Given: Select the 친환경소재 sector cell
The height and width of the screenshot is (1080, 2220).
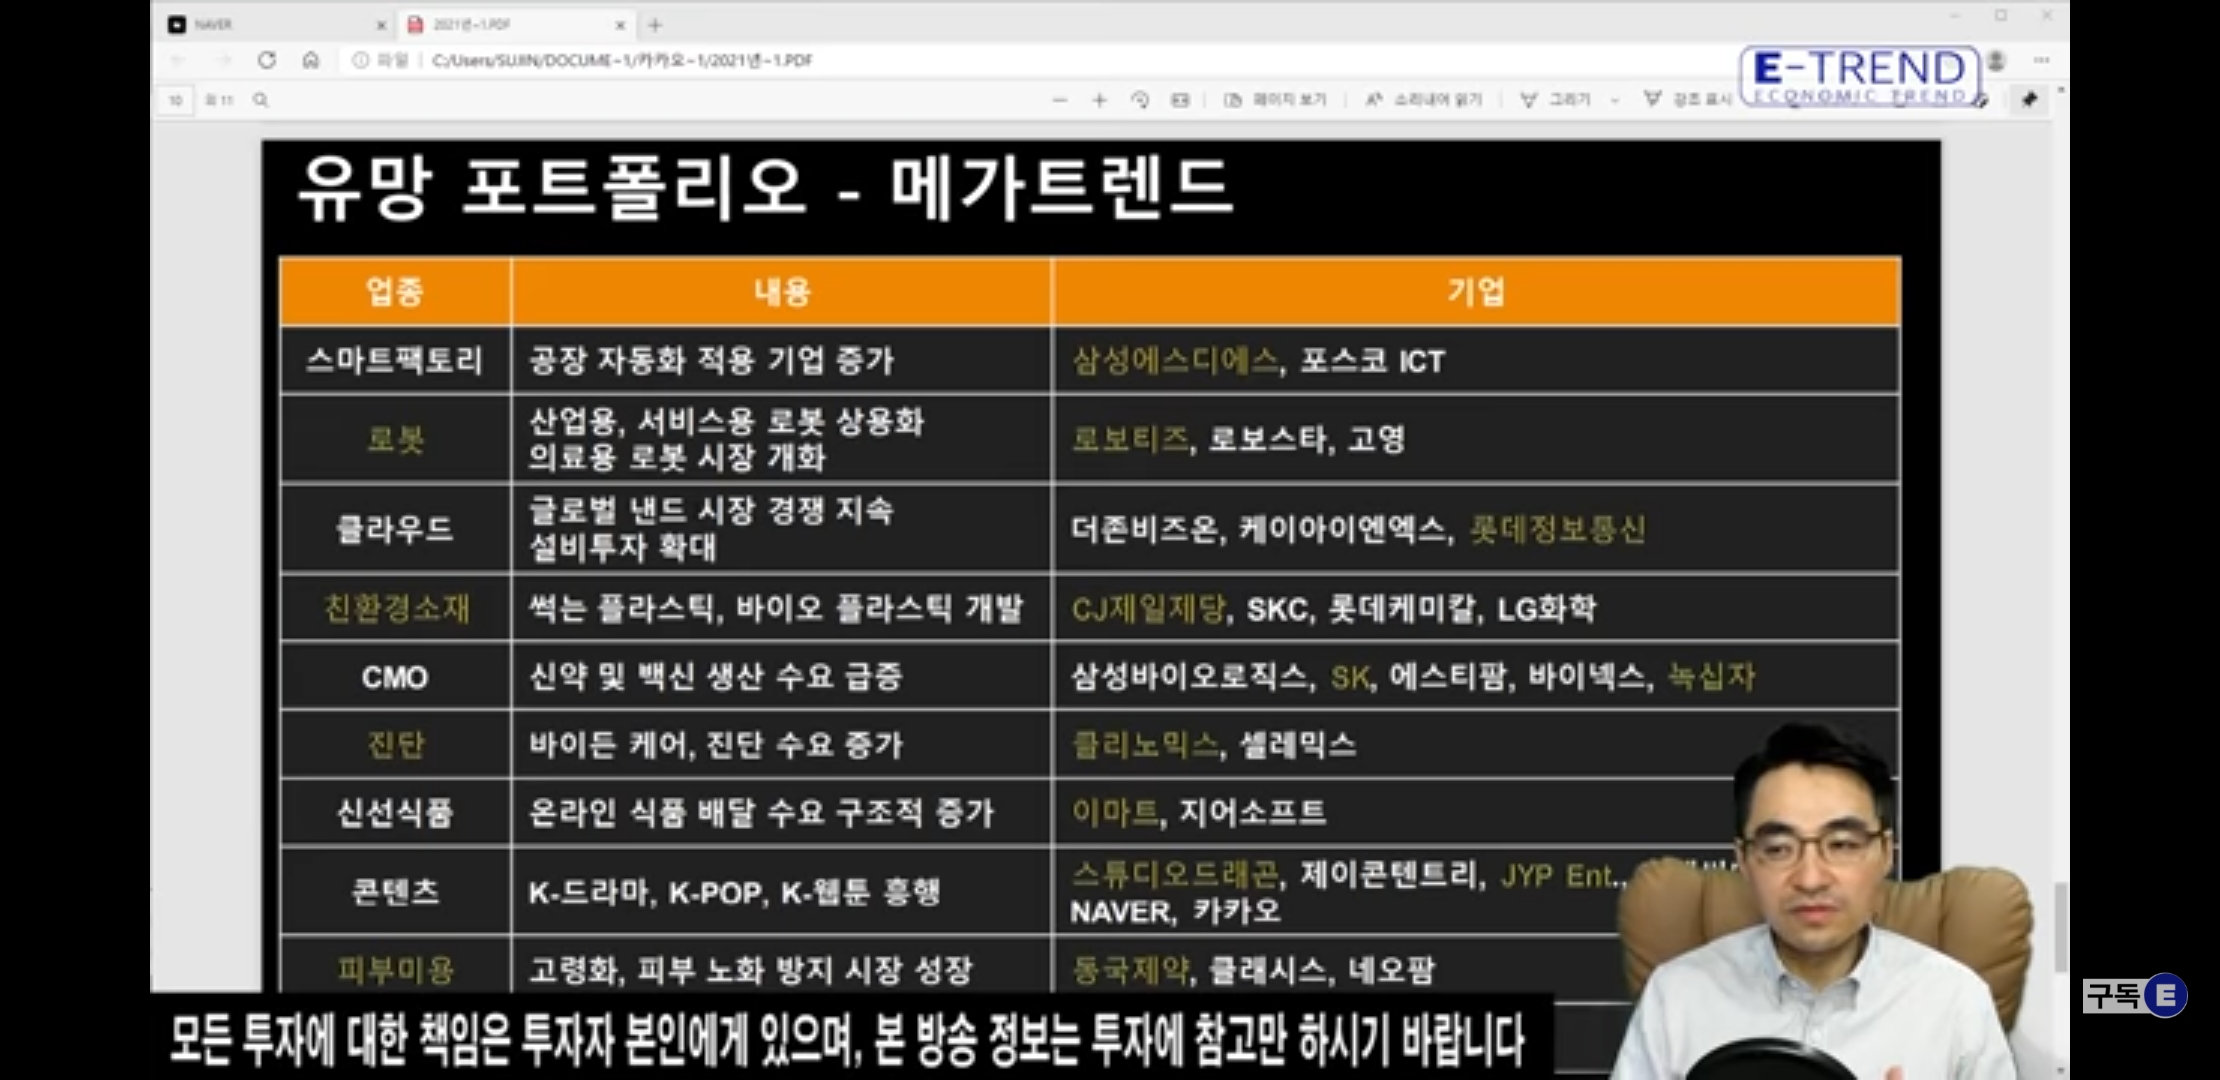Looking at the screenshot, I should tap(396, 608).
